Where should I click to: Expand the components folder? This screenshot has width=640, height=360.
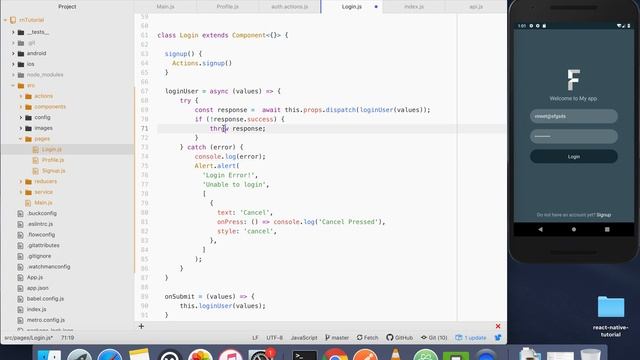[x=21, y=107]
